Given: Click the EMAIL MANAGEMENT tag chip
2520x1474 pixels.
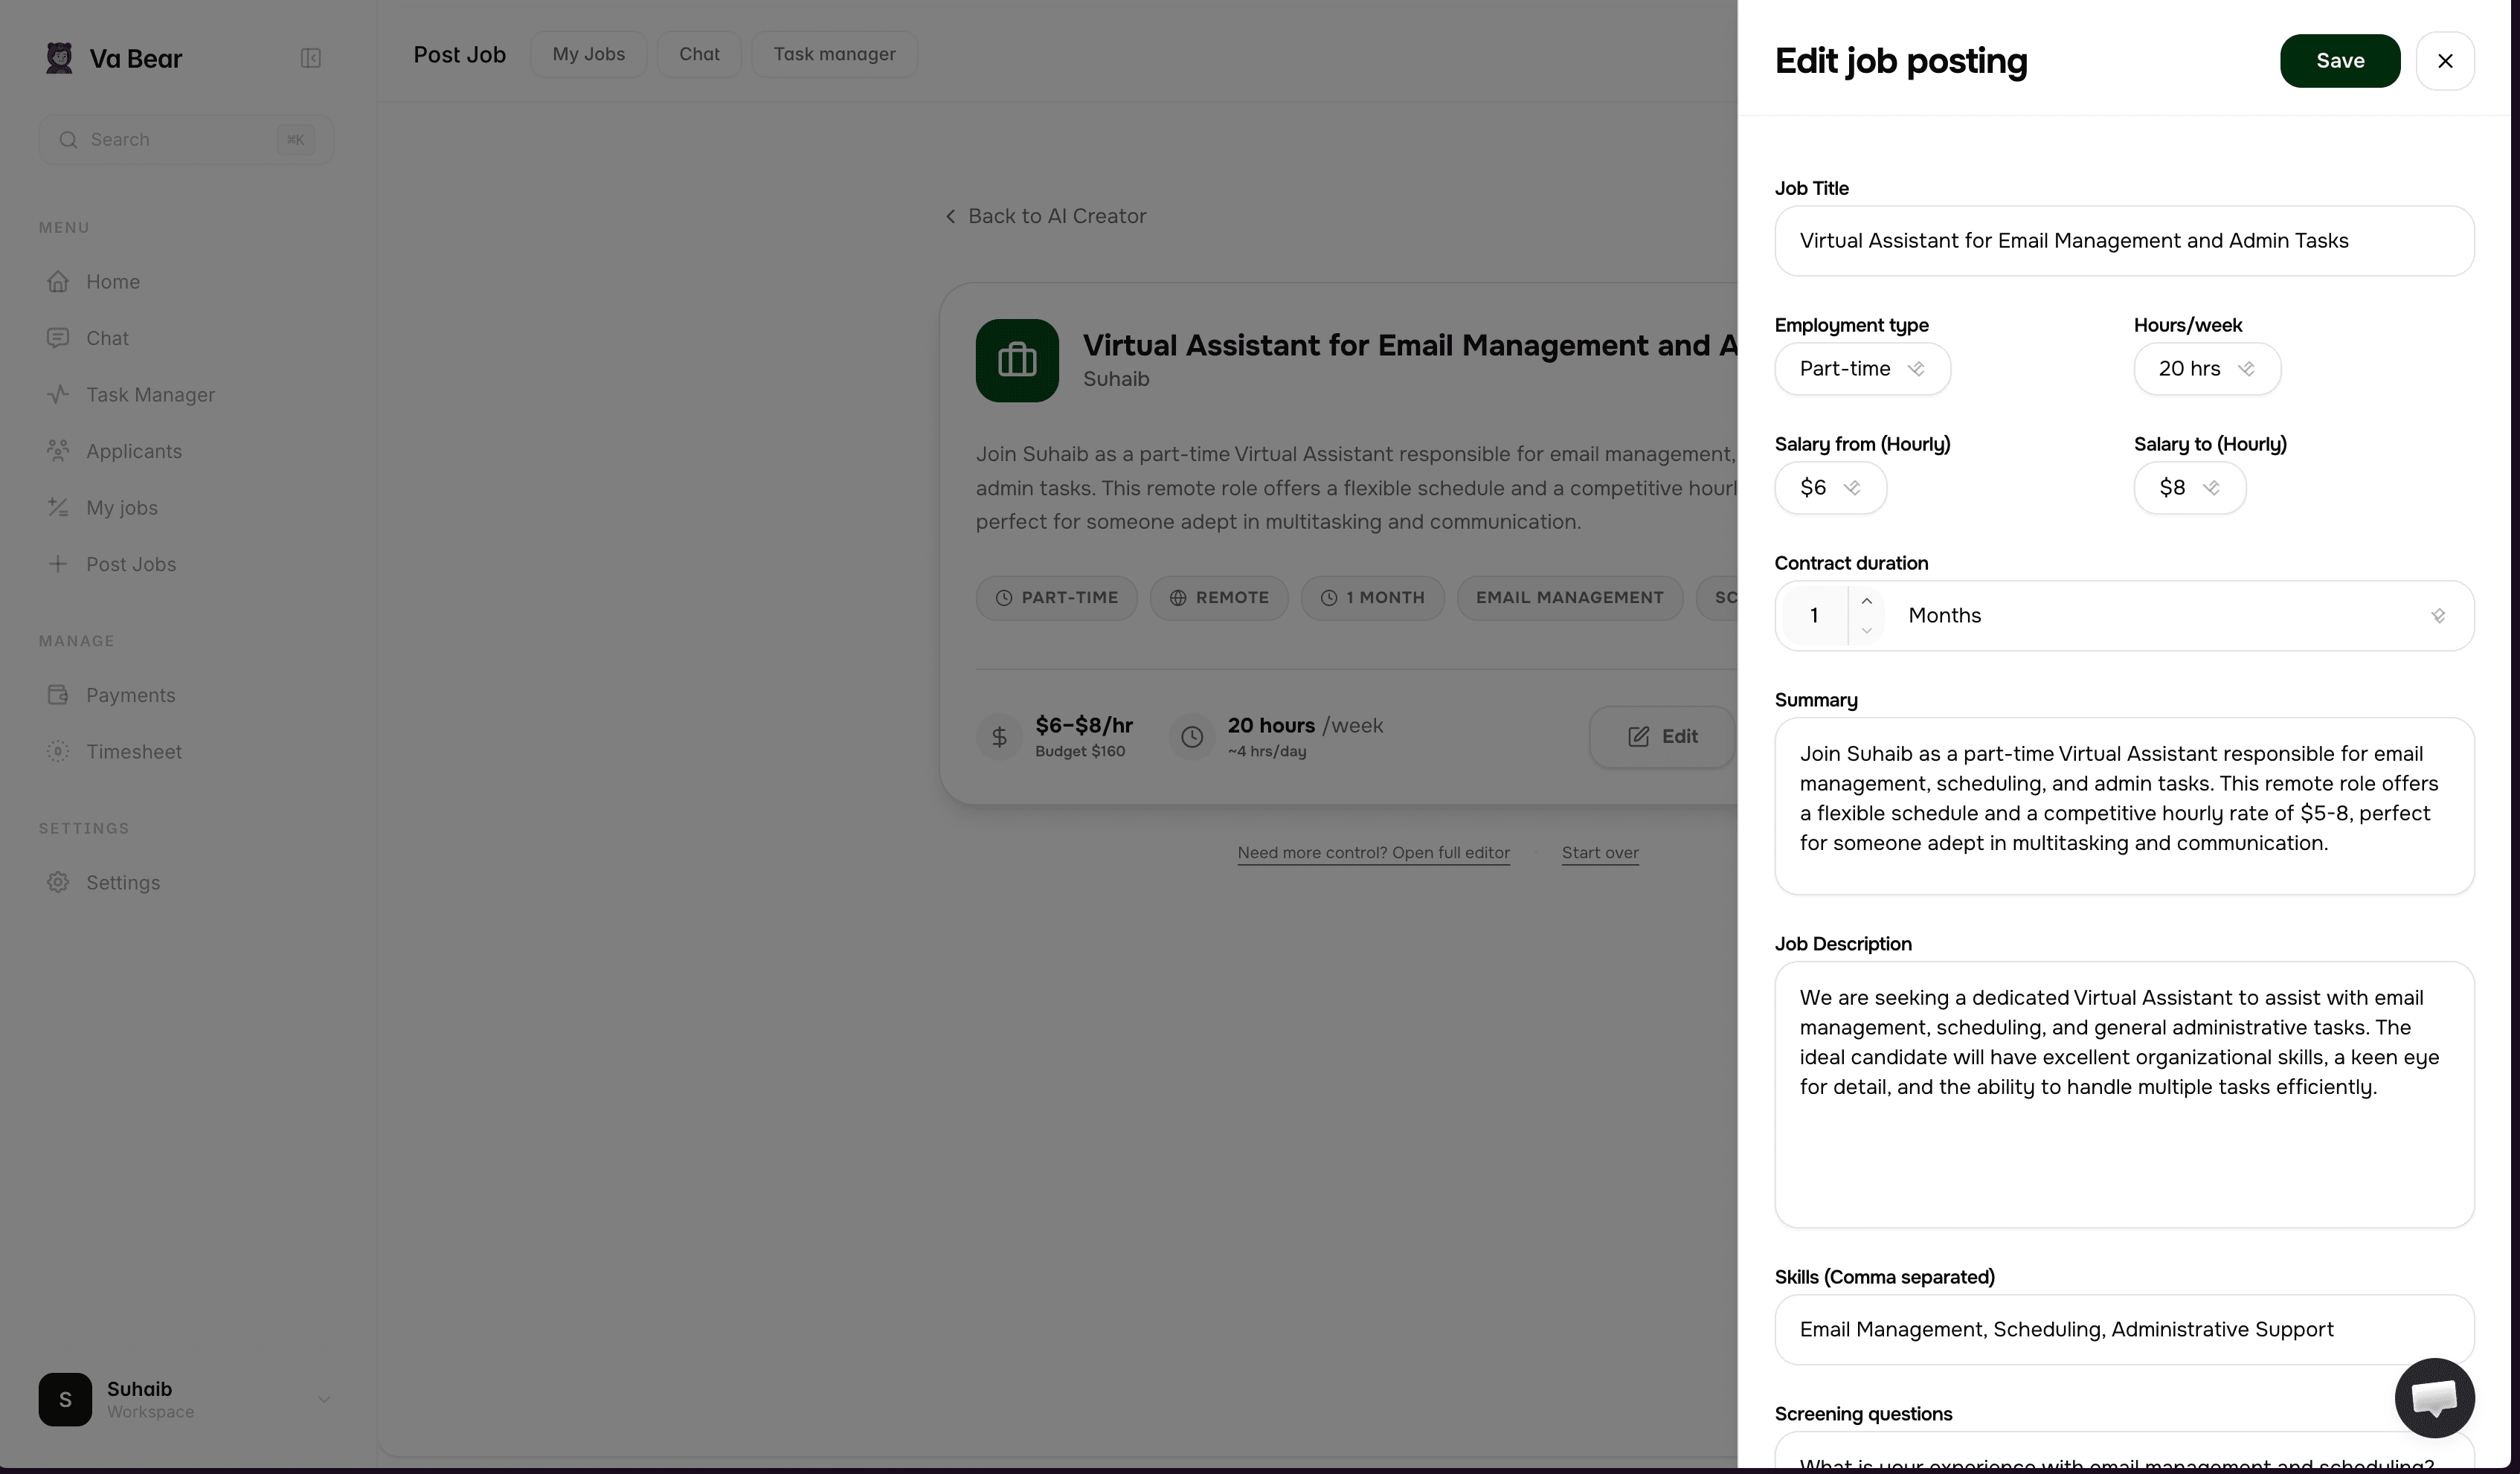Looking at the screenshot, I should point(1570,598).
